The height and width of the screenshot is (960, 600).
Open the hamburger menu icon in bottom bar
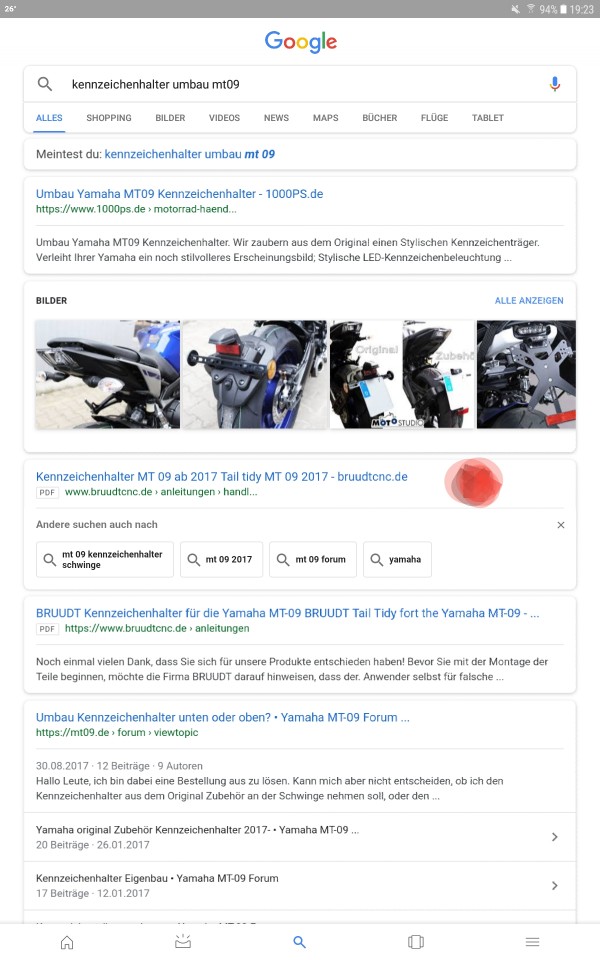click(x=533, y=942)
